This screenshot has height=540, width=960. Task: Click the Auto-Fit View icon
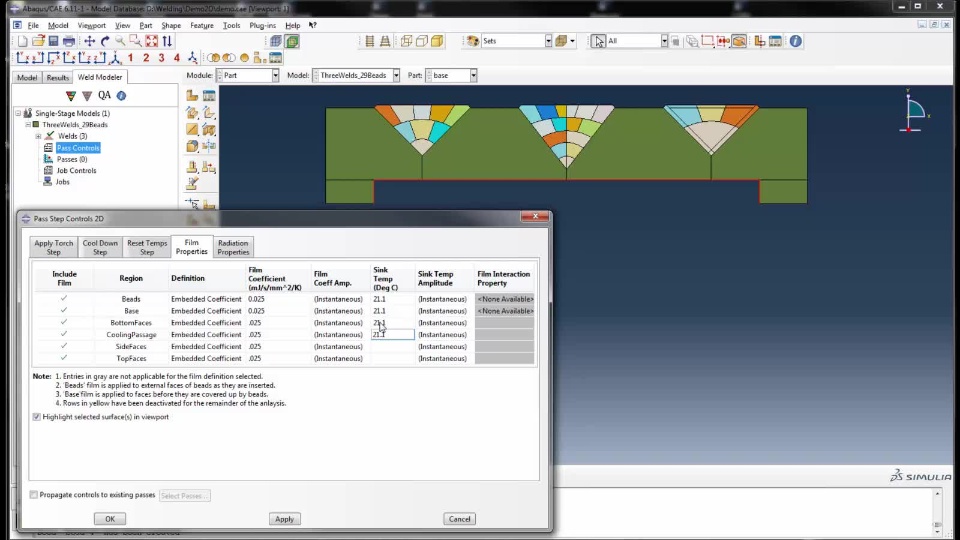[151, 41]
